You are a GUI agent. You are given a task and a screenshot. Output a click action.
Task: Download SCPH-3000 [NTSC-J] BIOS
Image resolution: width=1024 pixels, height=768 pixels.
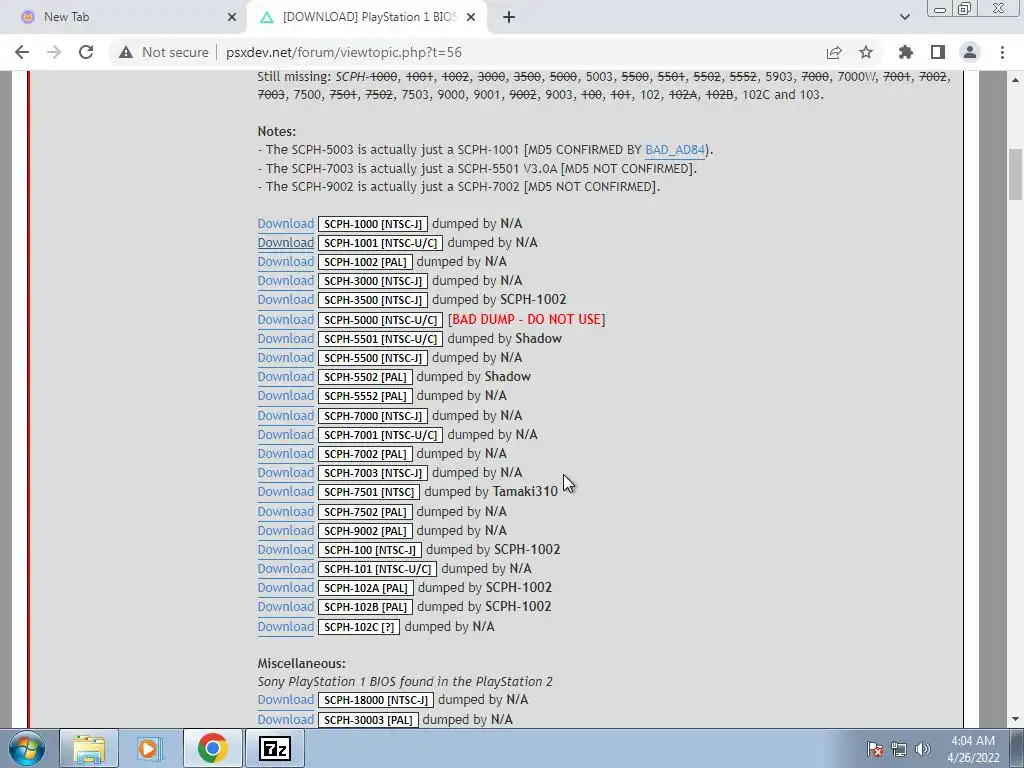285,281
